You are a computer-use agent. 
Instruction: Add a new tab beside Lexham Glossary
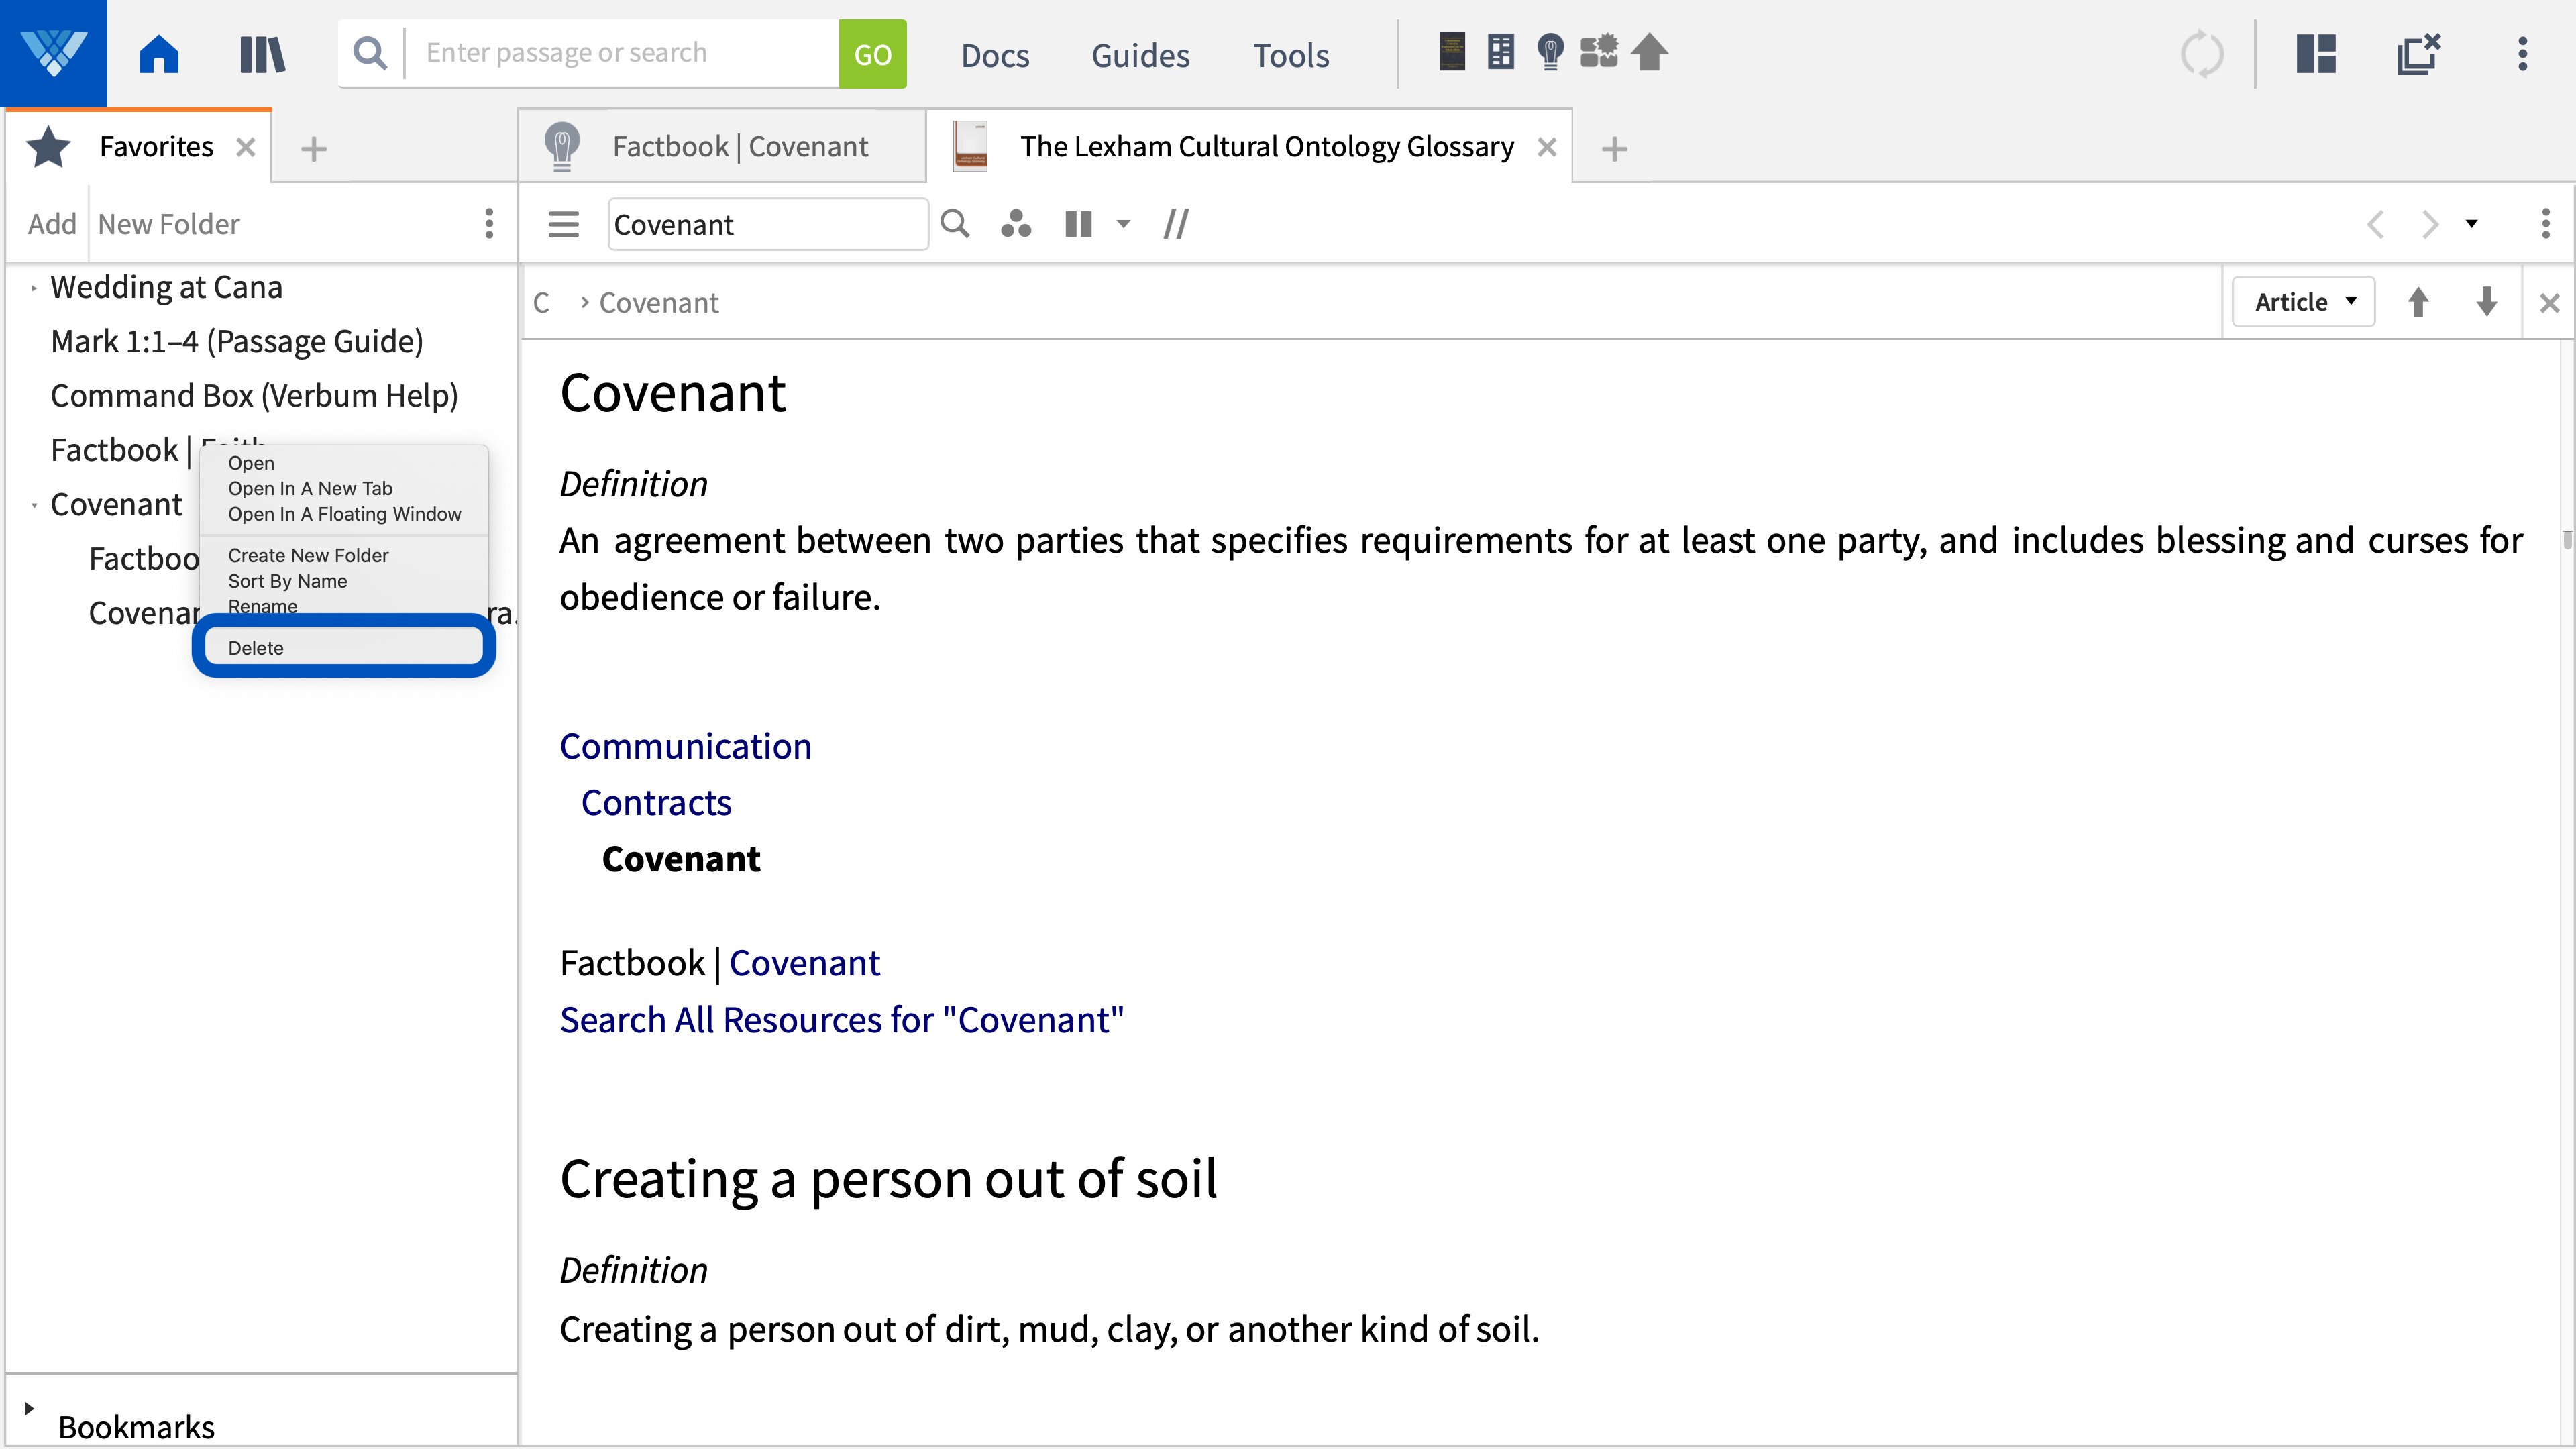click(1614, 149)
